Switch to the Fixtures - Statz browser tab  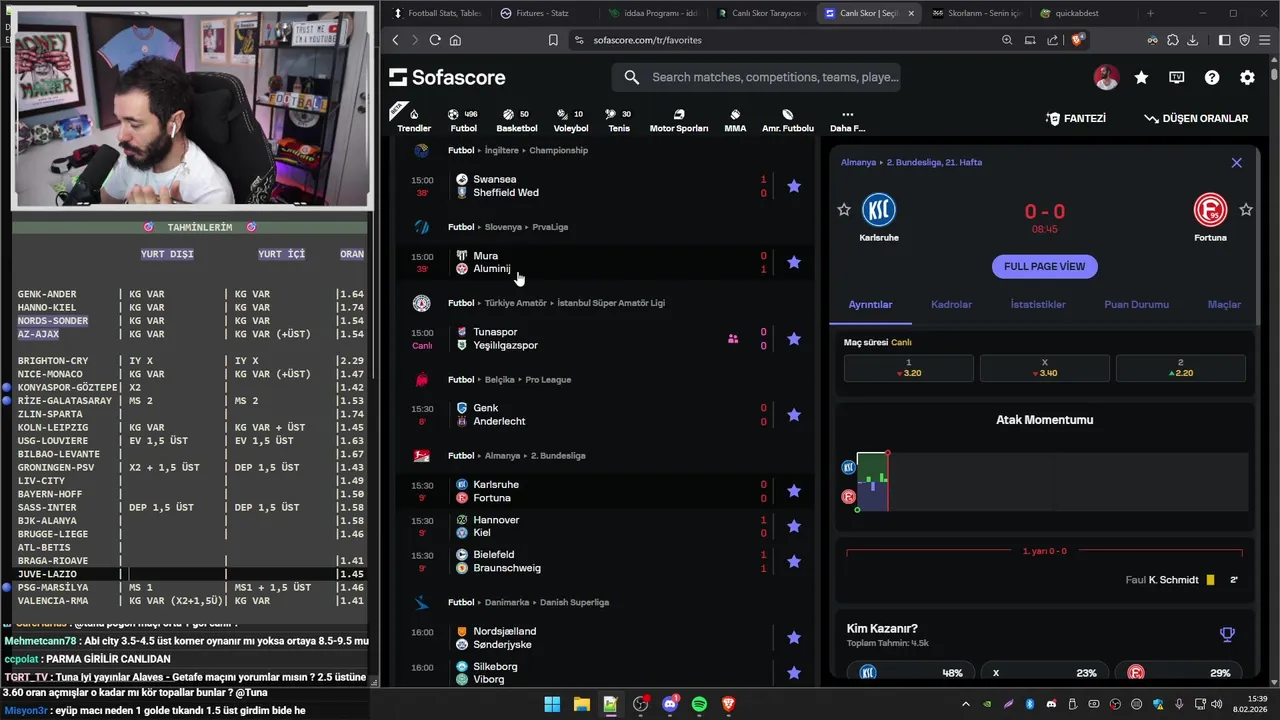click(x=542, y=13)
